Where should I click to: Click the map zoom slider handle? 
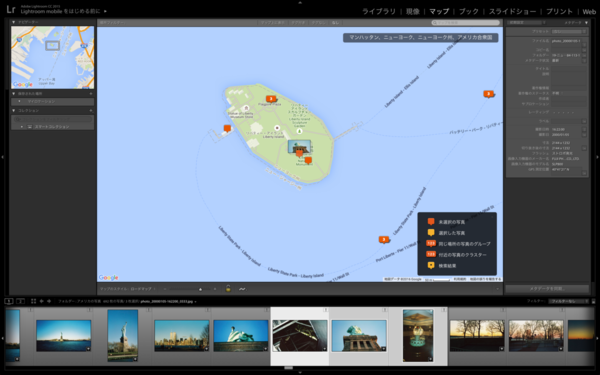tap(200, 289)
